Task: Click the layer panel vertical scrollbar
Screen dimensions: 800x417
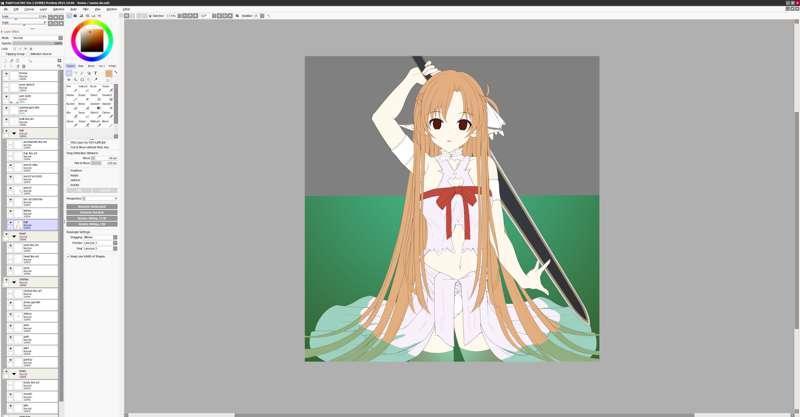Action: (61, 235)
